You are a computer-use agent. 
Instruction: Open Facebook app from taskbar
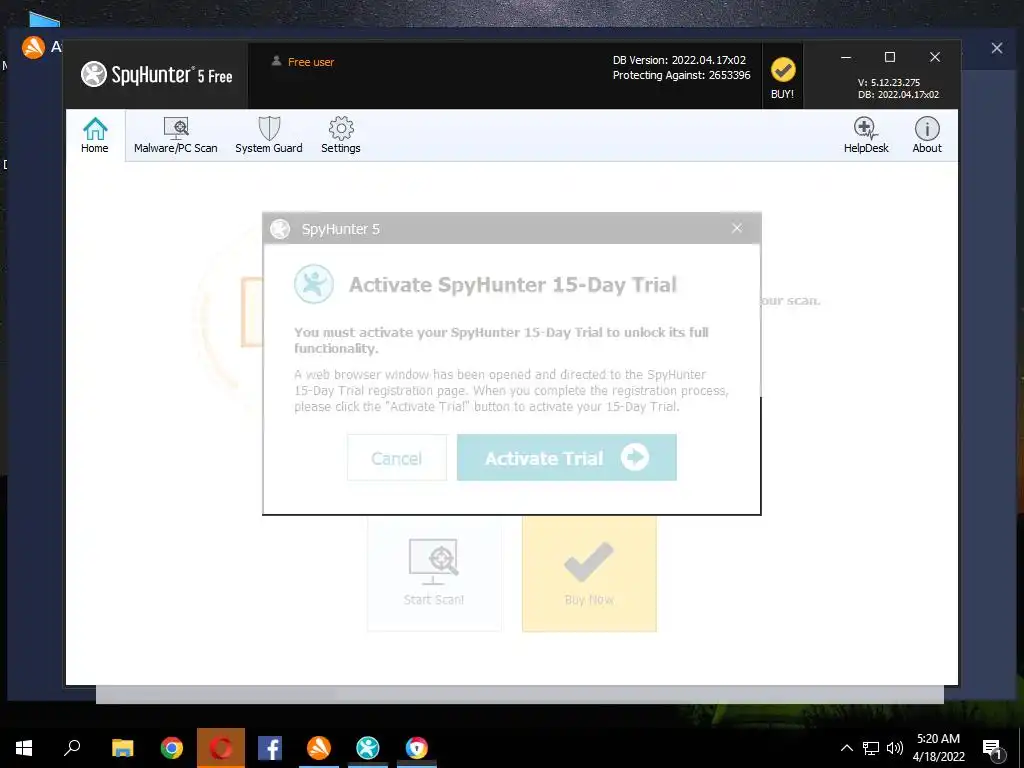pos(270,748)
